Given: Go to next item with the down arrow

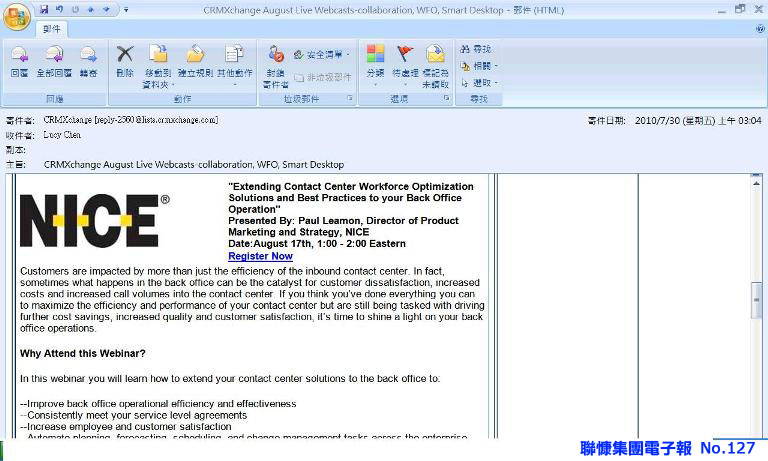Looking at the screenshot, I should (106, 9).
